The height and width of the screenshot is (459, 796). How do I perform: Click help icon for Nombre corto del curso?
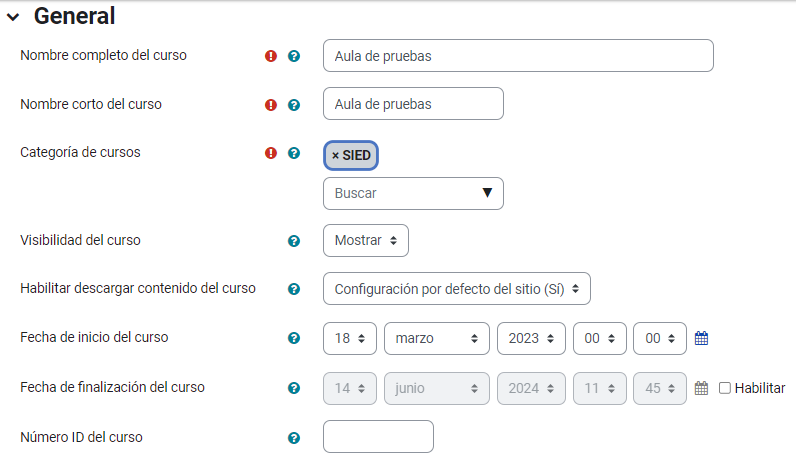tap(294, 105)
